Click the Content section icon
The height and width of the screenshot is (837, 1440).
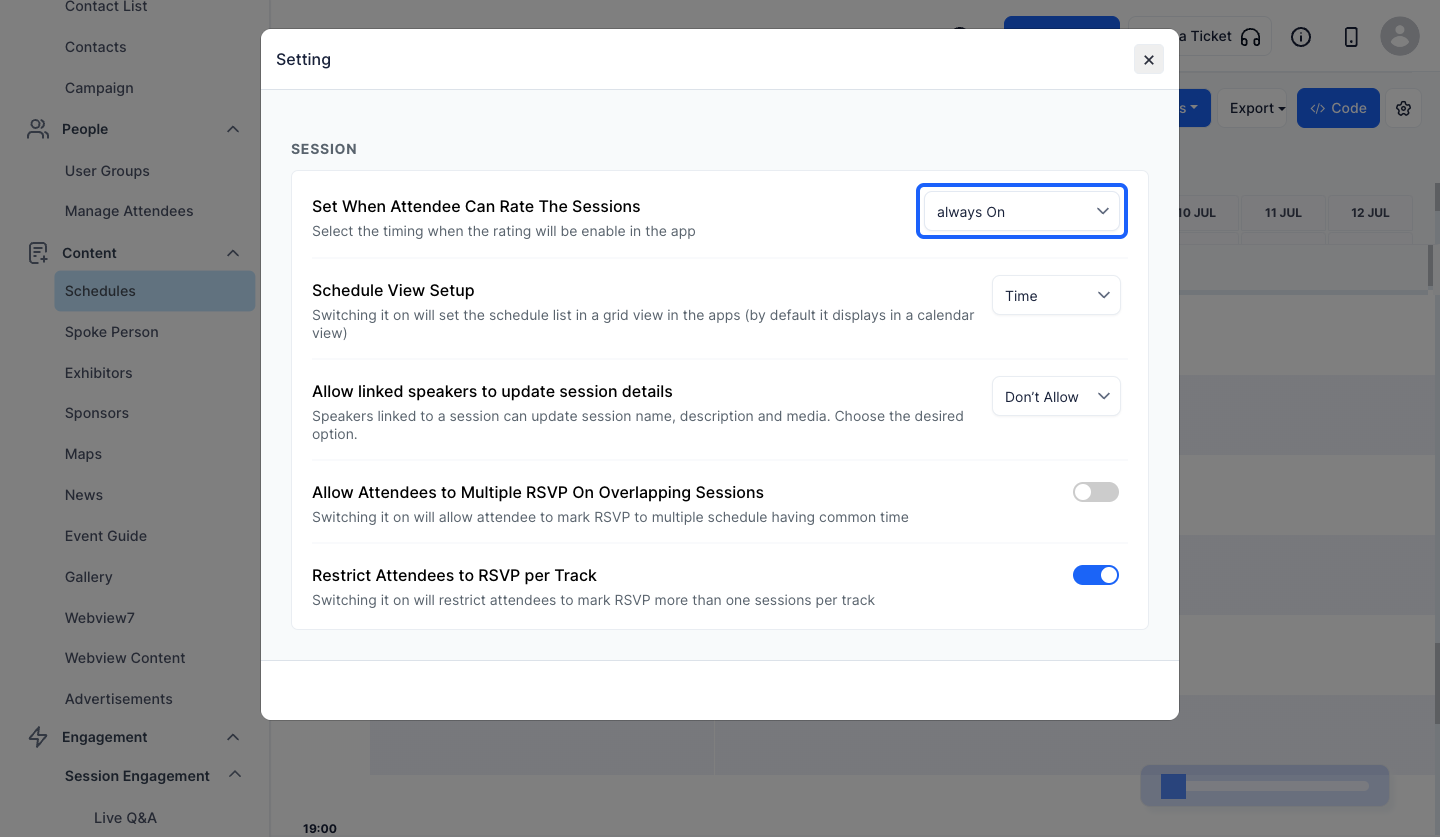click(38, 253)
